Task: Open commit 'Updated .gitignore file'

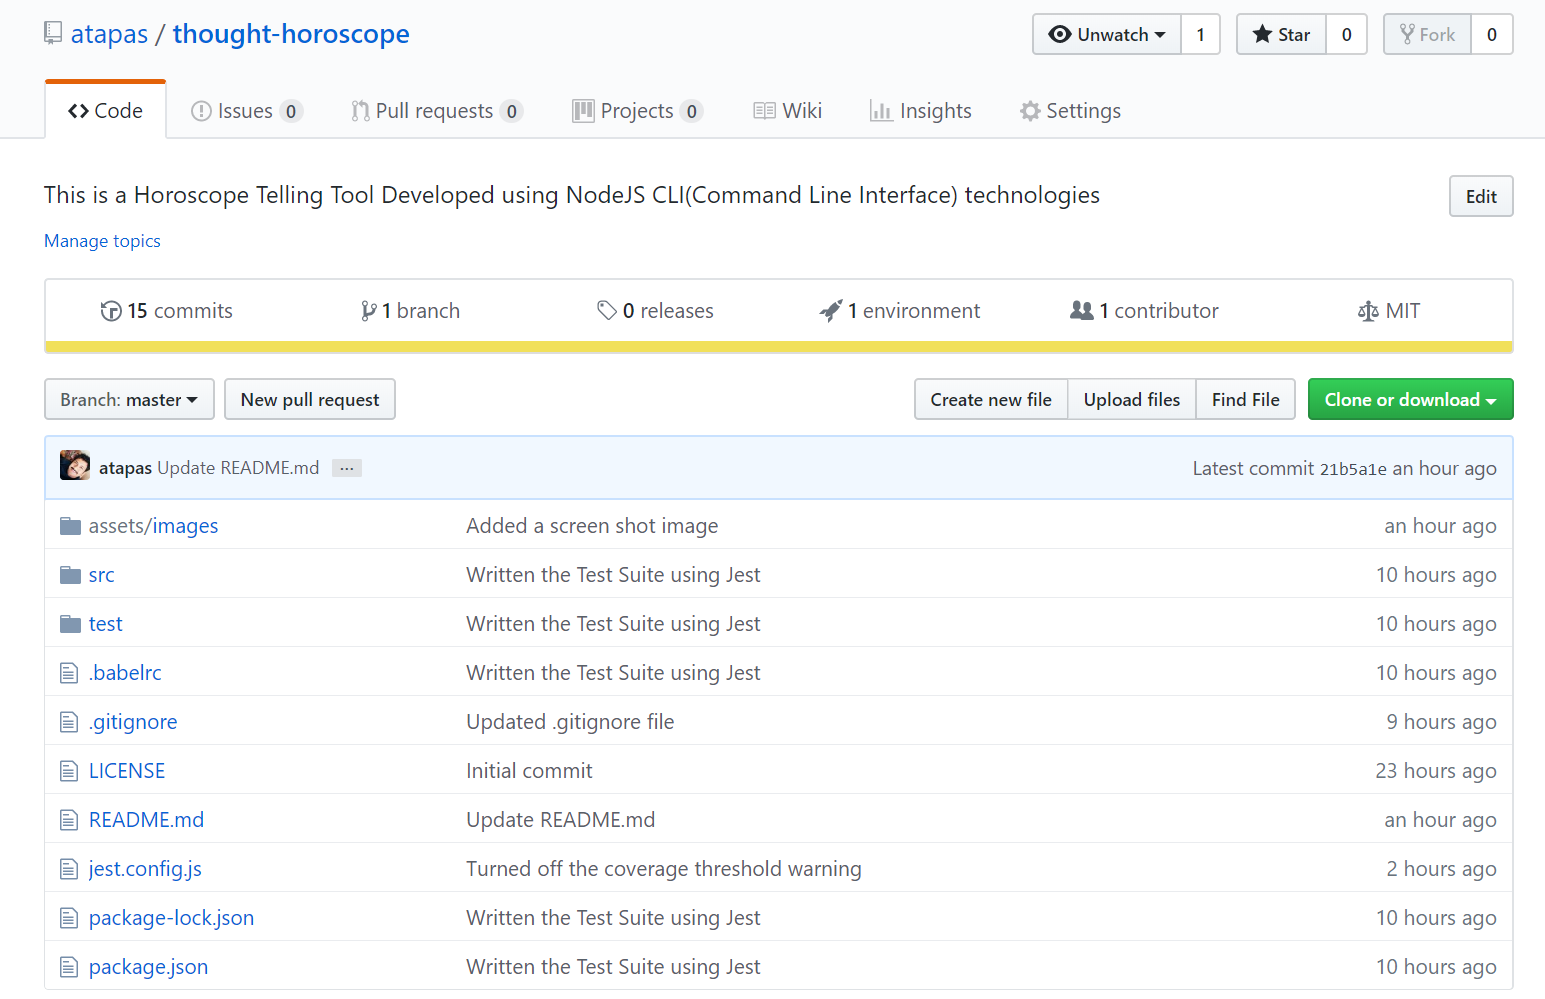Action: pos(570,722)
